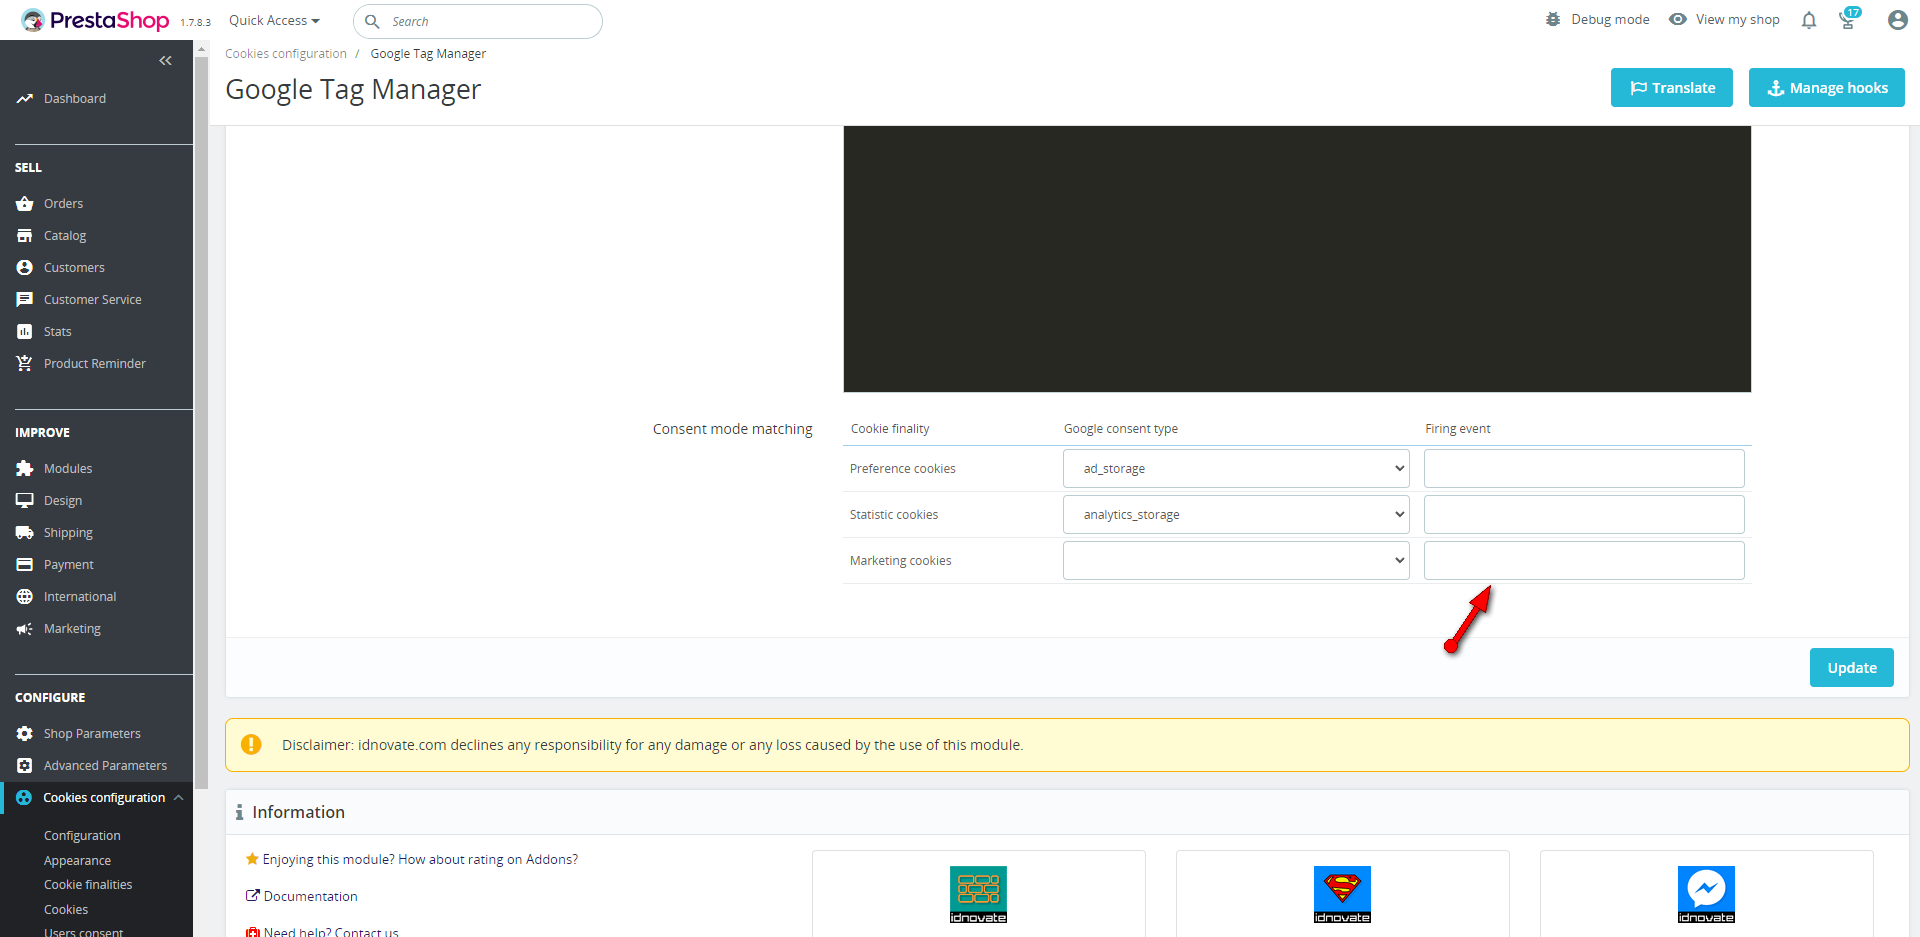
Task: Click the Orders basket icon
Action: [x=25, y=204]
